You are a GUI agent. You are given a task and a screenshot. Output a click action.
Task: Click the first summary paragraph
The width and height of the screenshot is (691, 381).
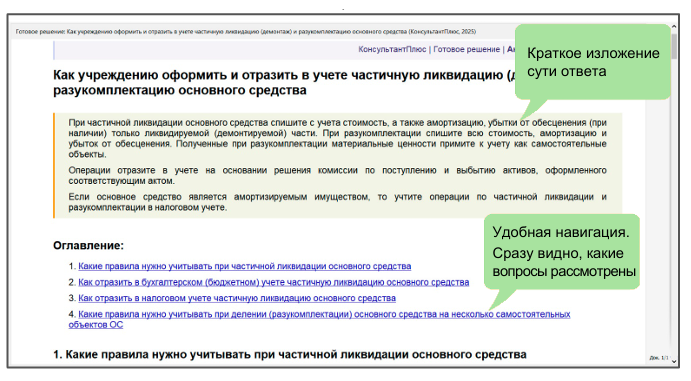[x=338, y=138]
